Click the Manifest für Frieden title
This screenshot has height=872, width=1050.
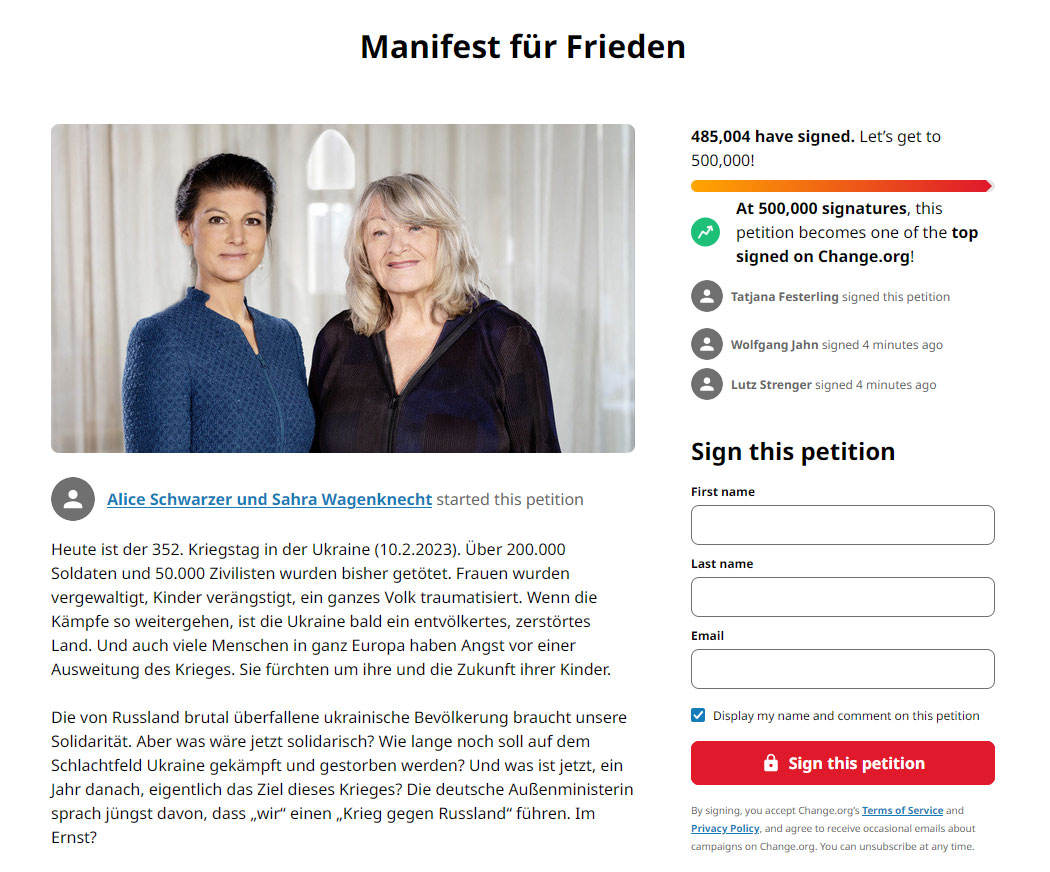[523, 47]
